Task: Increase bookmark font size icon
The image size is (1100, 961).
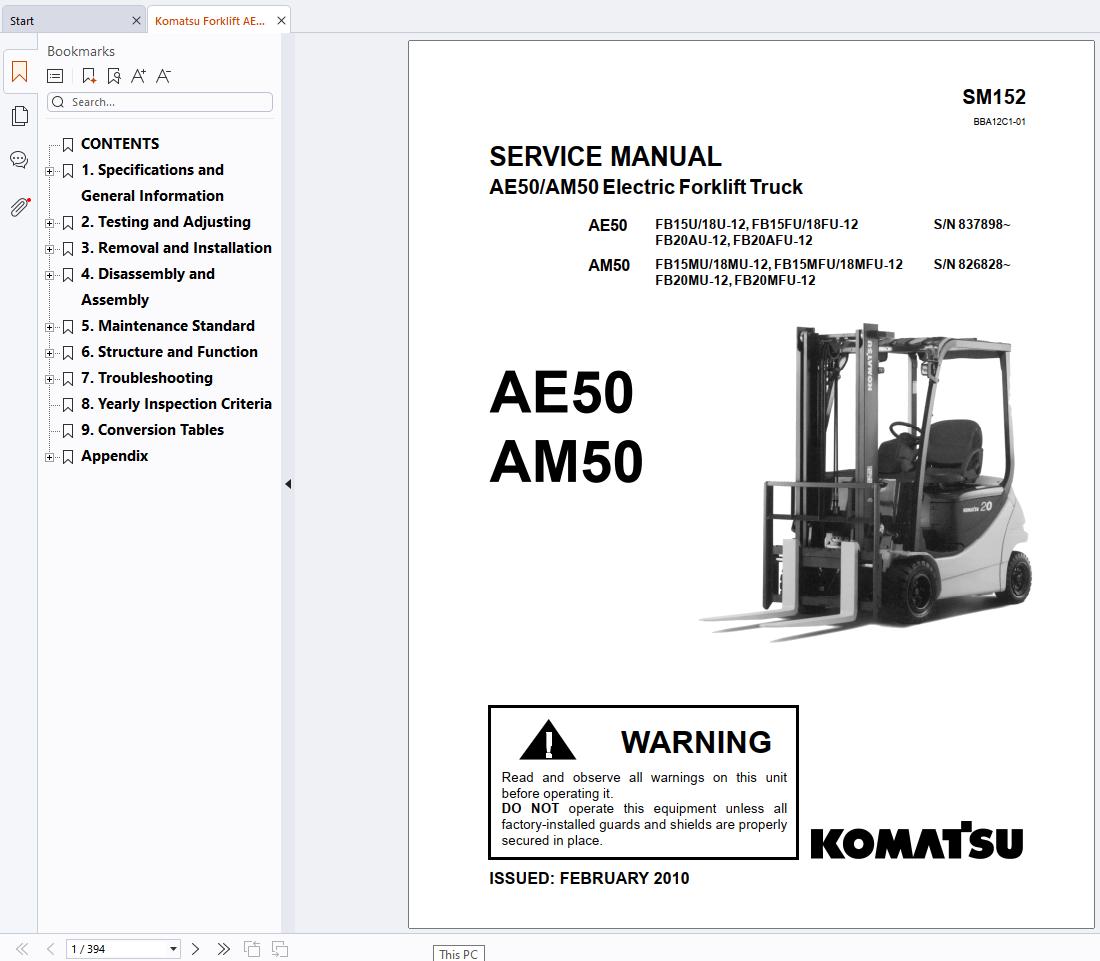Action: (x=138, y=76)
